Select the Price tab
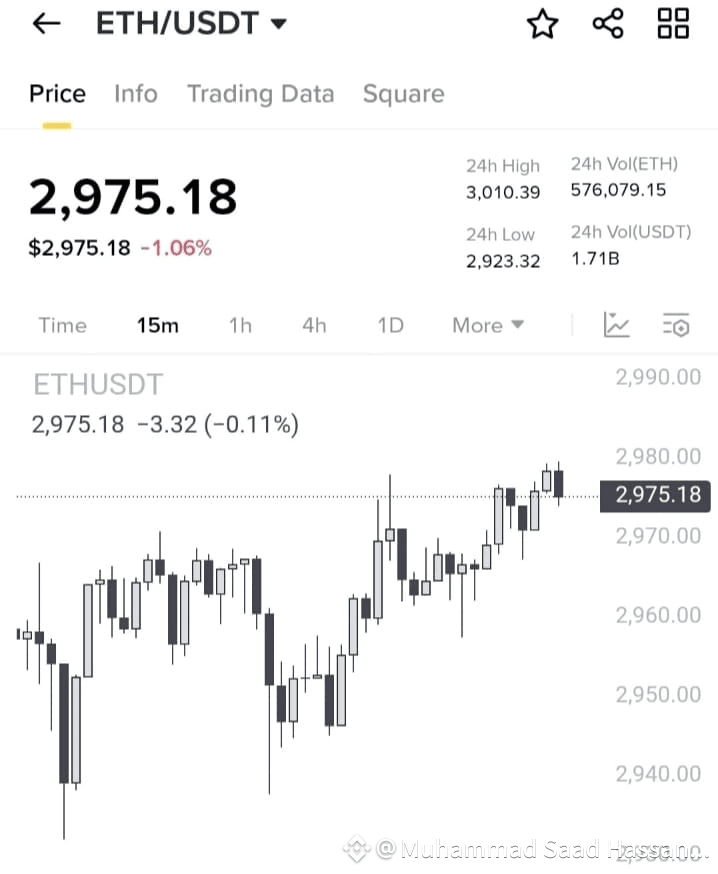718x874 pixels. [x=57, y=94]
